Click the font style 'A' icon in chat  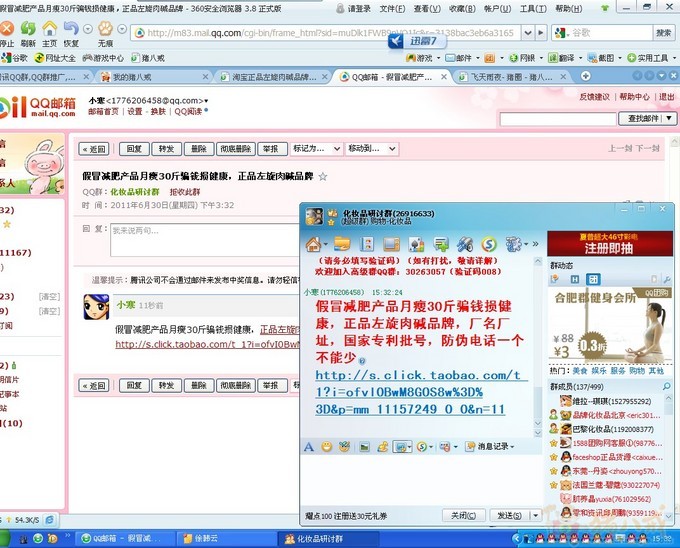[309, 446]
